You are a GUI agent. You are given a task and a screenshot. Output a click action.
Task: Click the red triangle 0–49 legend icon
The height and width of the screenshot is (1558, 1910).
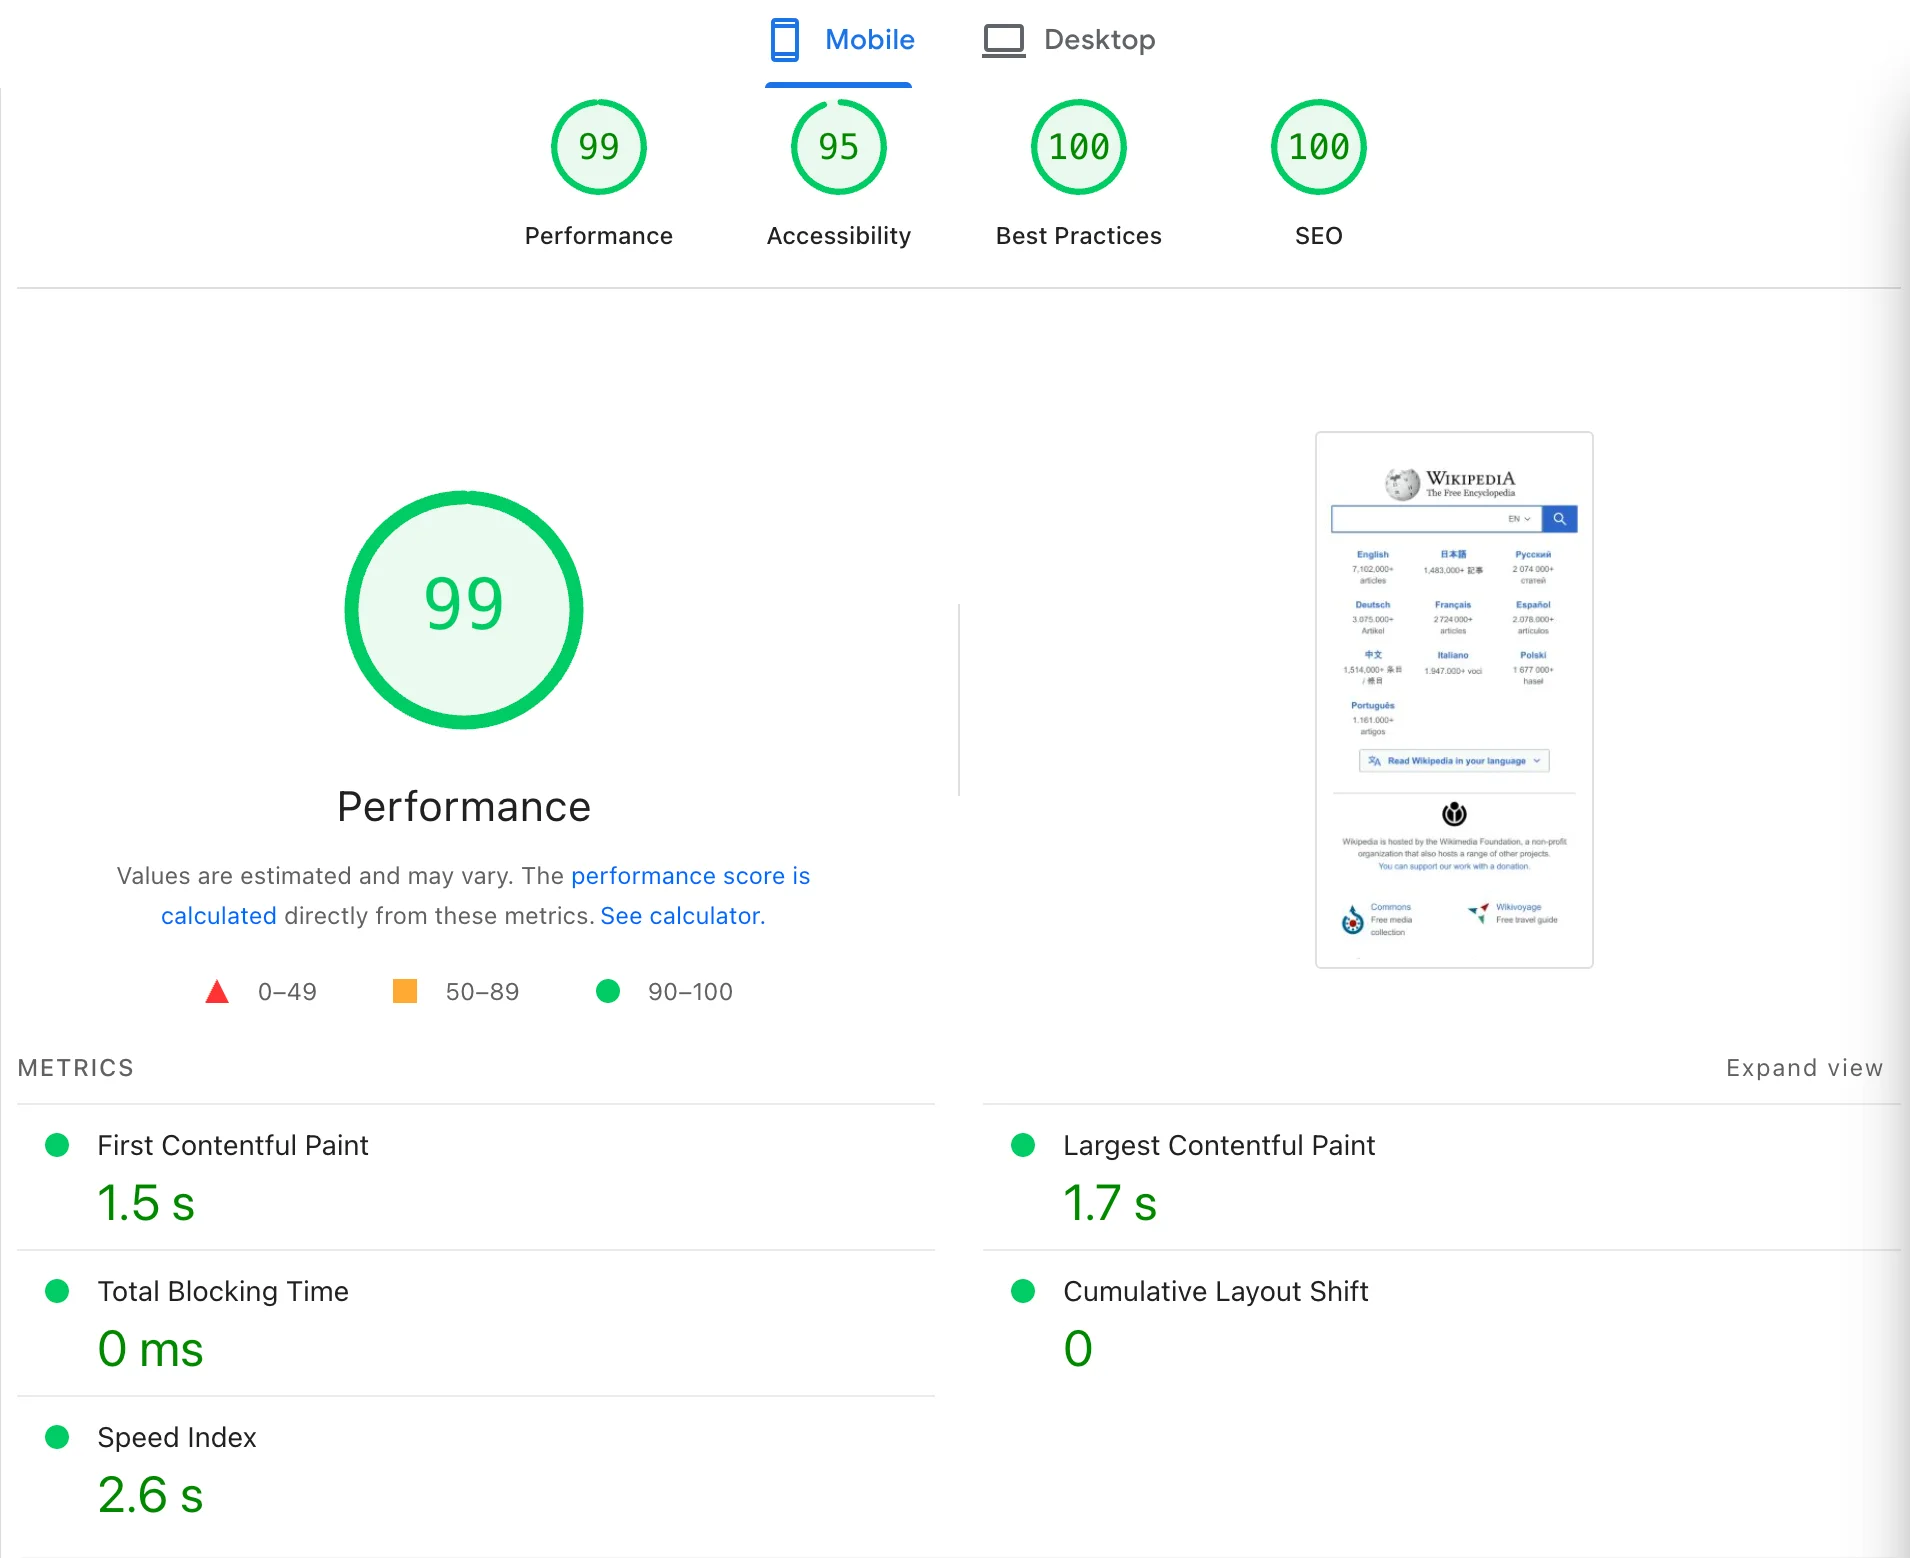217,992
